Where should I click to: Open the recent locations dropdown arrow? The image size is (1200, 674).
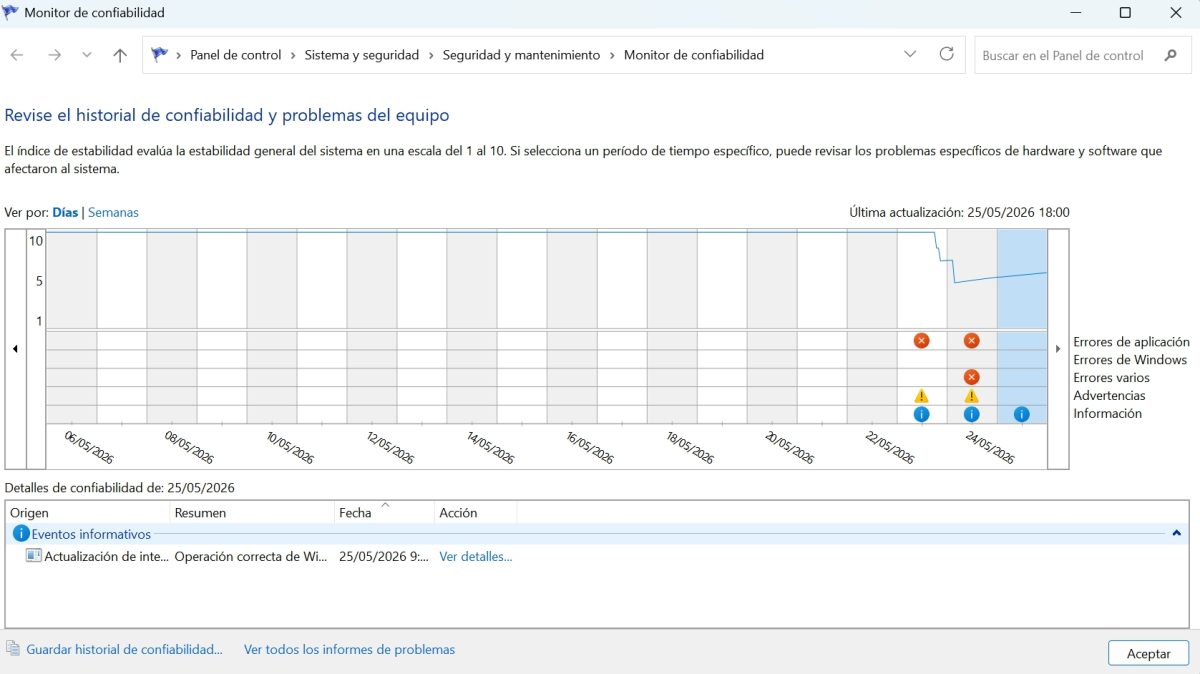coord(86,55)
